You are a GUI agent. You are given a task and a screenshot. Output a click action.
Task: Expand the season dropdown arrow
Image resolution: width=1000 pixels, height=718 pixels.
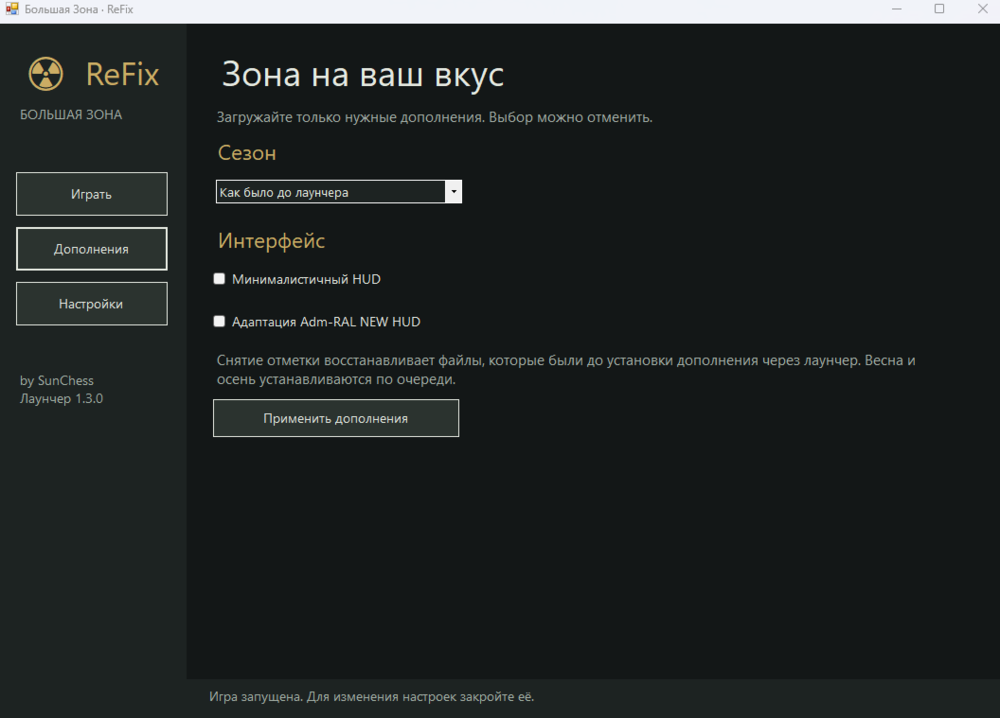(x=453, y=192)
